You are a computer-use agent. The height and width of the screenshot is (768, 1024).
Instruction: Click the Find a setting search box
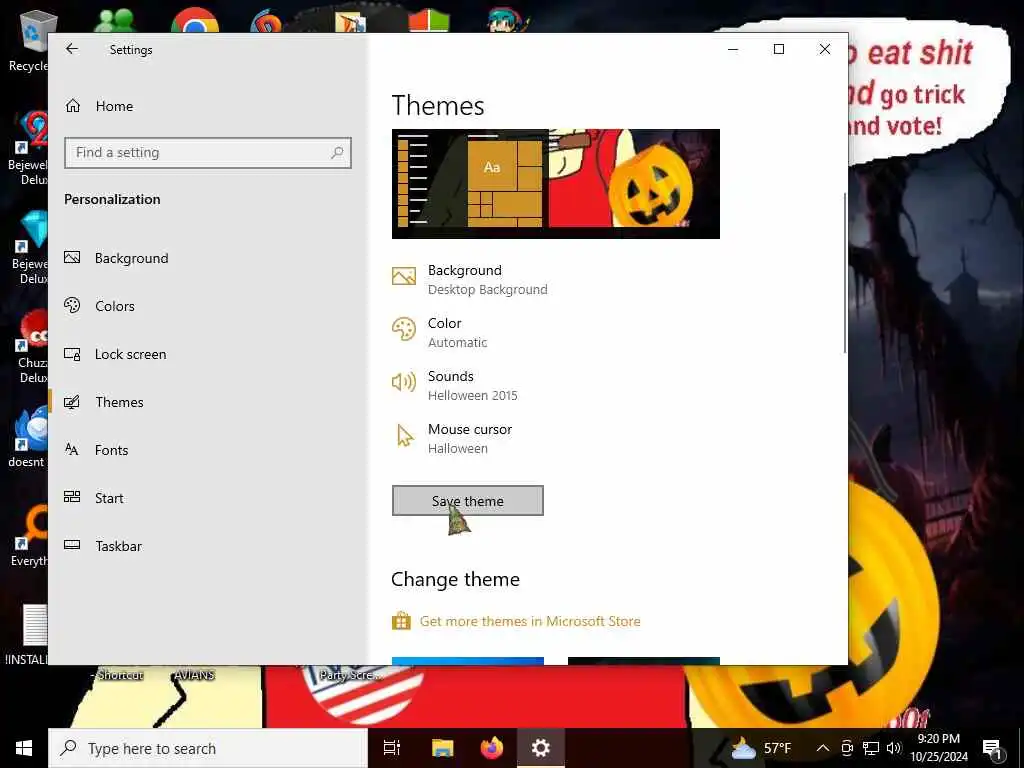click(x=208, y=153)
